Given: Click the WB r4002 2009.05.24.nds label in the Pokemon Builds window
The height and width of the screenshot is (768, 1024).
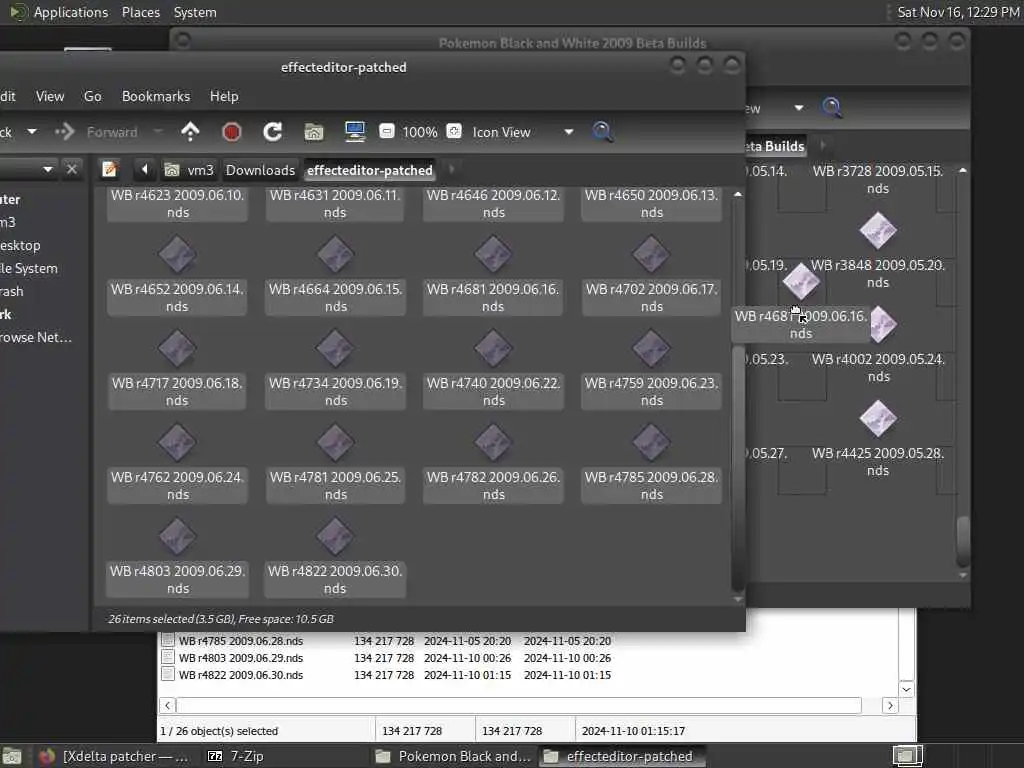Looking at the screenshot, I should pyautogui.click(x=878, y=367).
